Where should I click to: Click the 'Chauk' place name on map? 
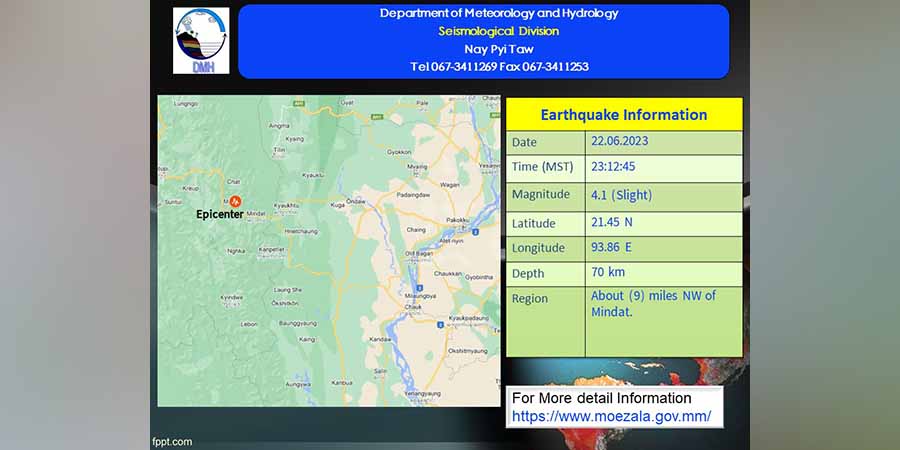tap(413, 307)
